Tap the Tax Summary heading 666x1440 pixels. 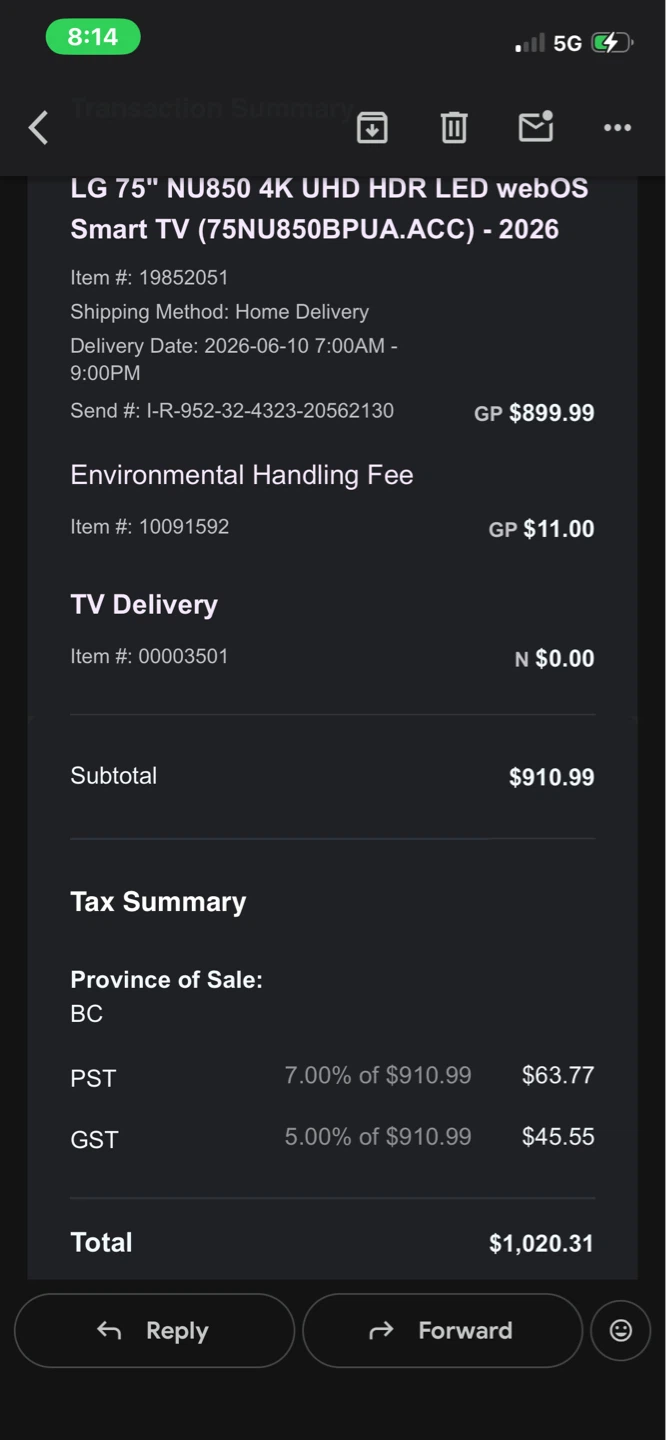click(x=158, y=902)
